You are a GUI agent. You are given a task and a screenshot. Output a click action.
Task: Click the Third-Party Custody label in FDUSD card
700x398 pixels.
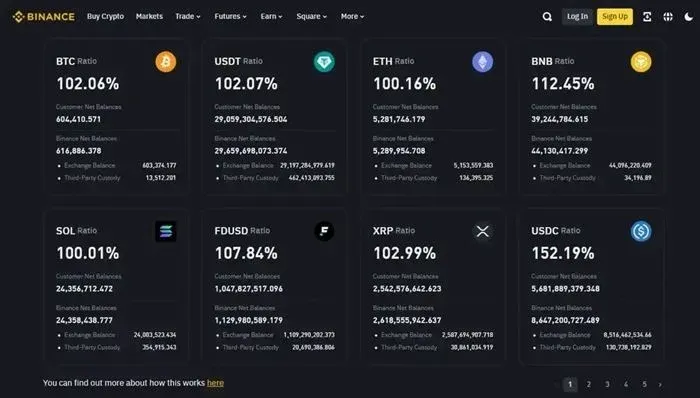[250, 348]
